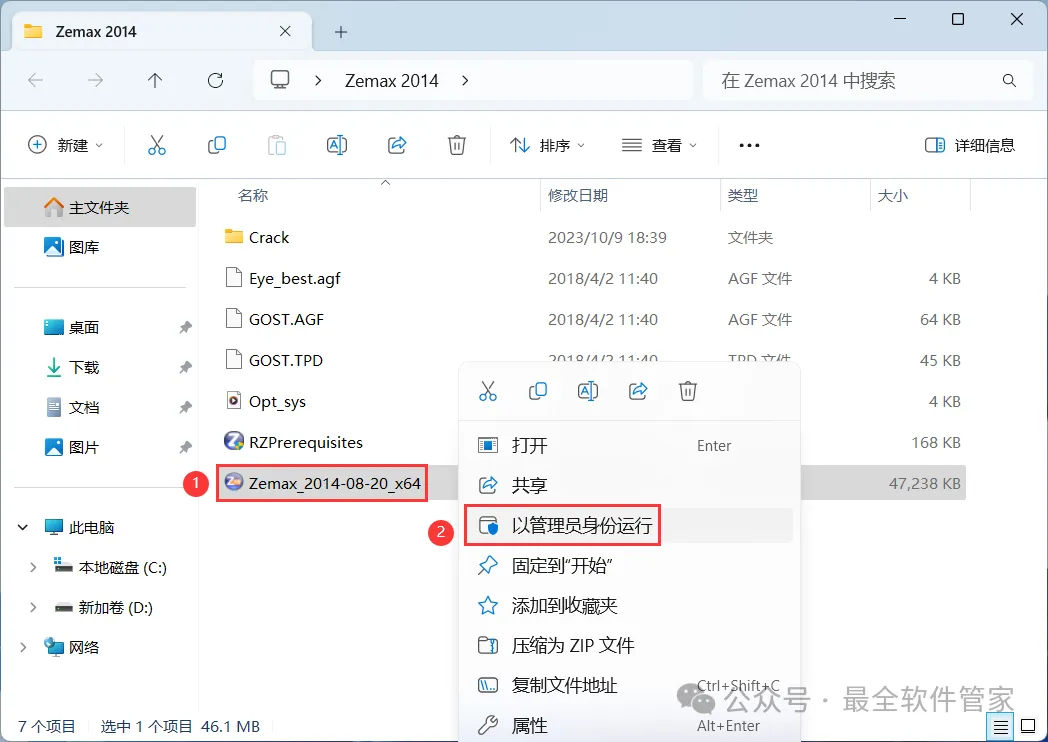1048x742 pixels.
Task: Open 图片 in the sidebar
Action: point(100,447)
